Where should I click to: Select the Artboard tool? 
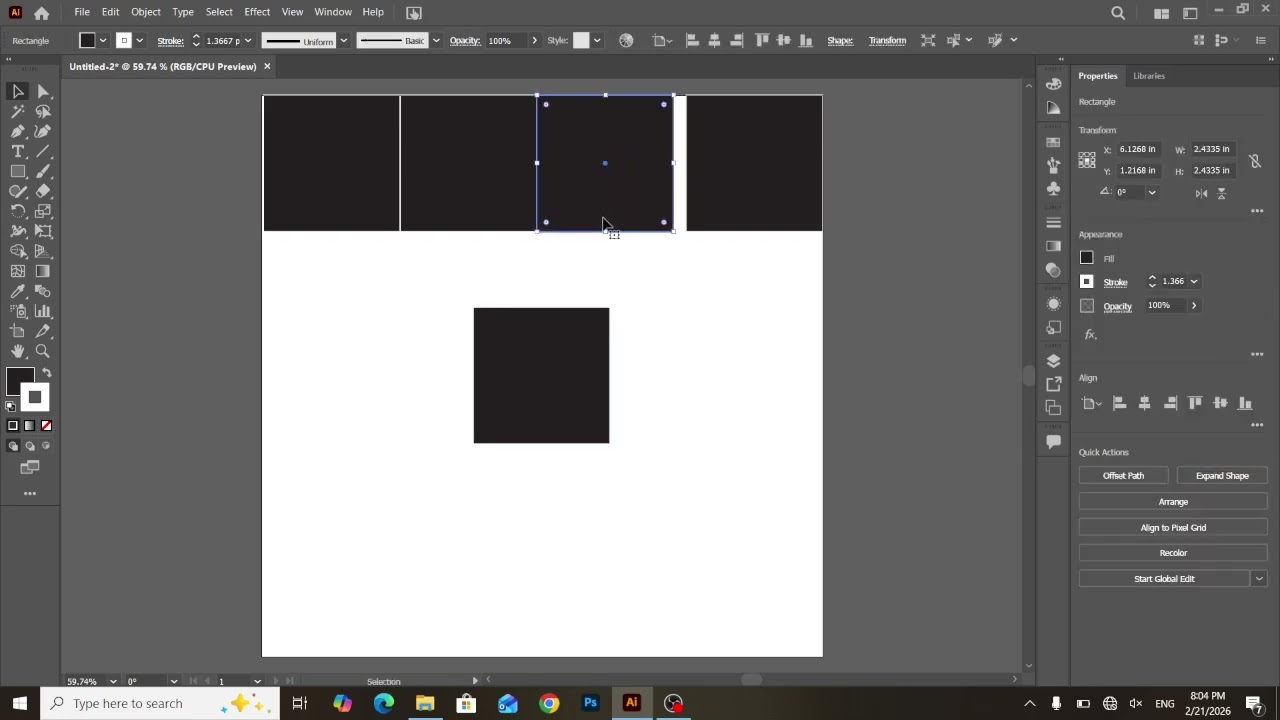point(18,331)
